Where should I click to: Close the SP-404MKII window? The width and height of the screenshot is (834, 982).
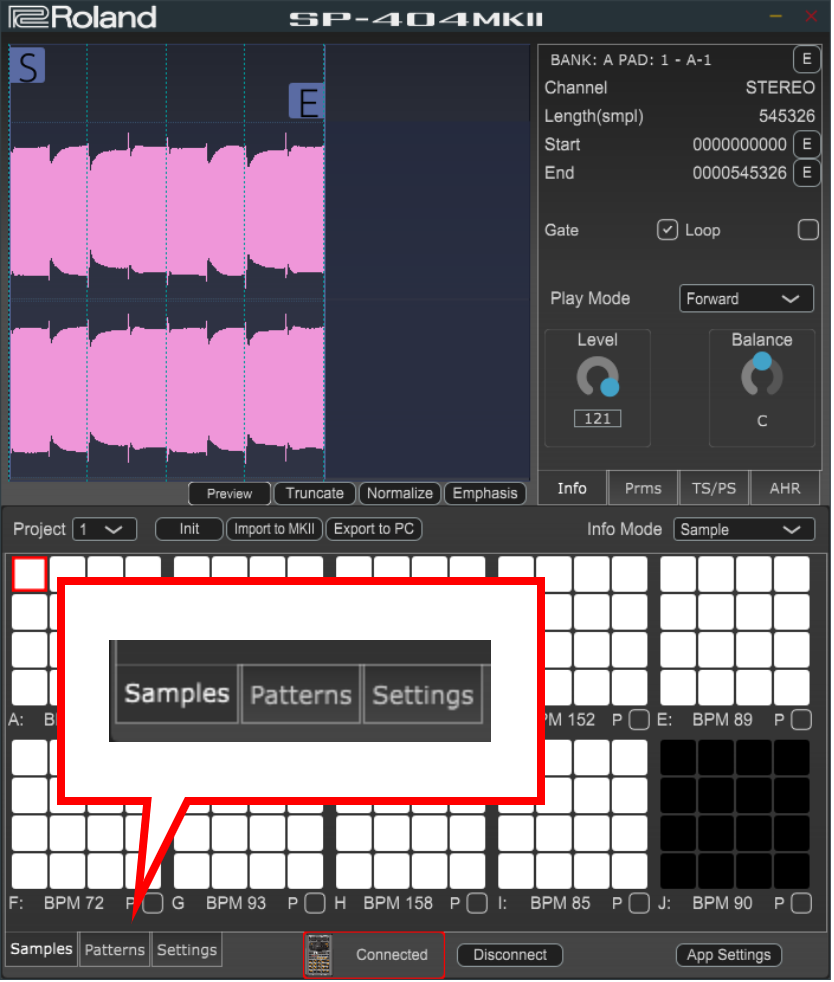812,17
